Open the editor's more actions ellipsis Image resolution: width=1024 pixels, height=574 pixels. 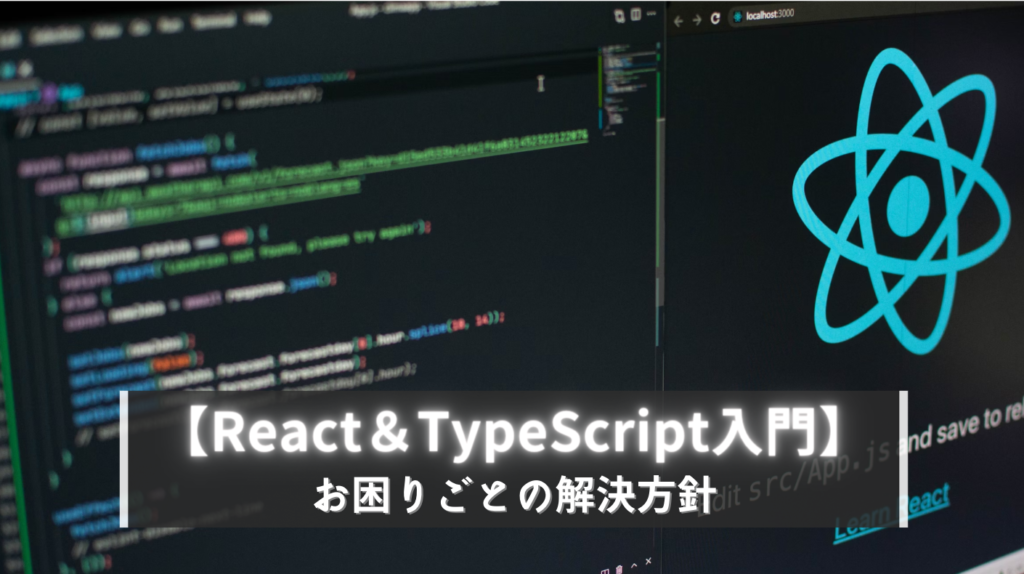click(x=651, y=13)
